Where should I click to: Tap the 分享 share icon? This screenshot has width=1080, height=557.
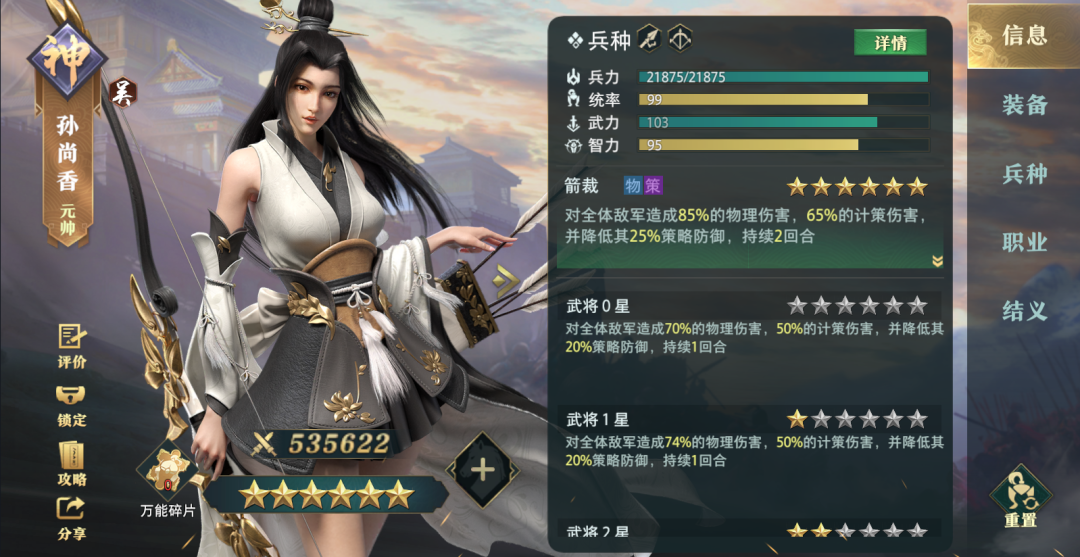tap(72, 518)
